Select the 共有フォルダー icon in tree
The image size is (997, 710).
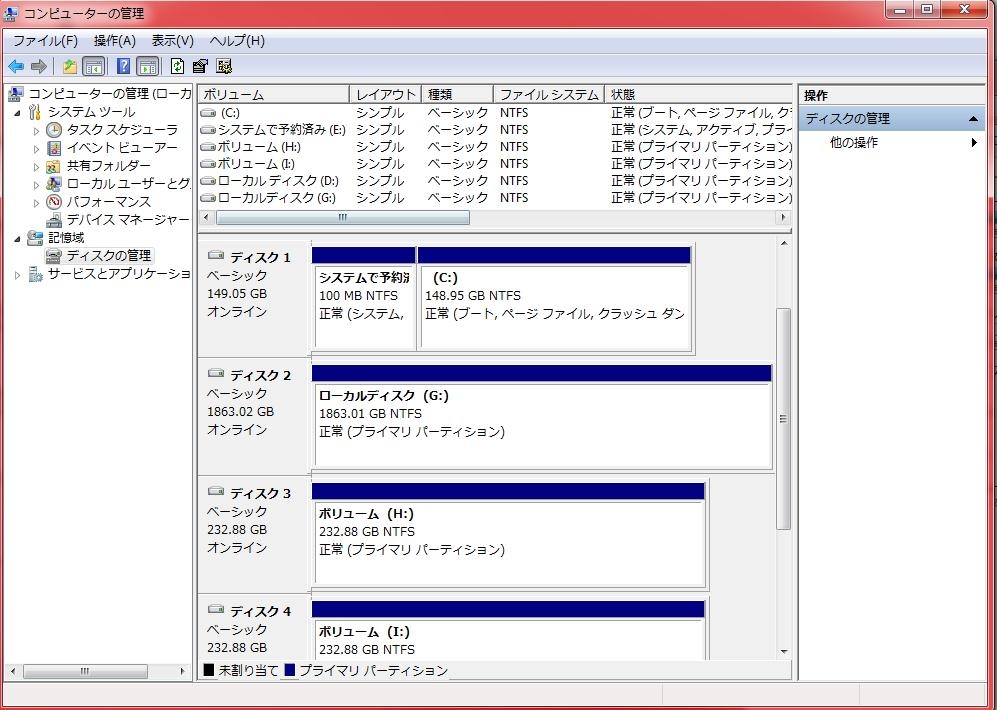click(54, 166)
